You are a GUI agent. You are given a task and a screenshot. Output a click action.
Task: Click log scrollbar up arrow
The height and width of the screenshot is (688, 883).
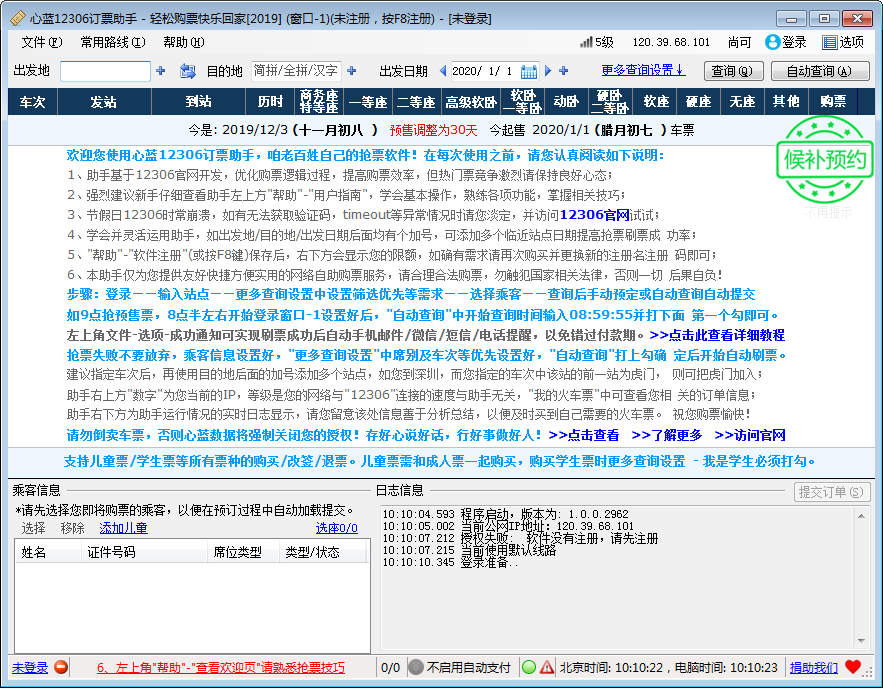click(x=861, y=516)
